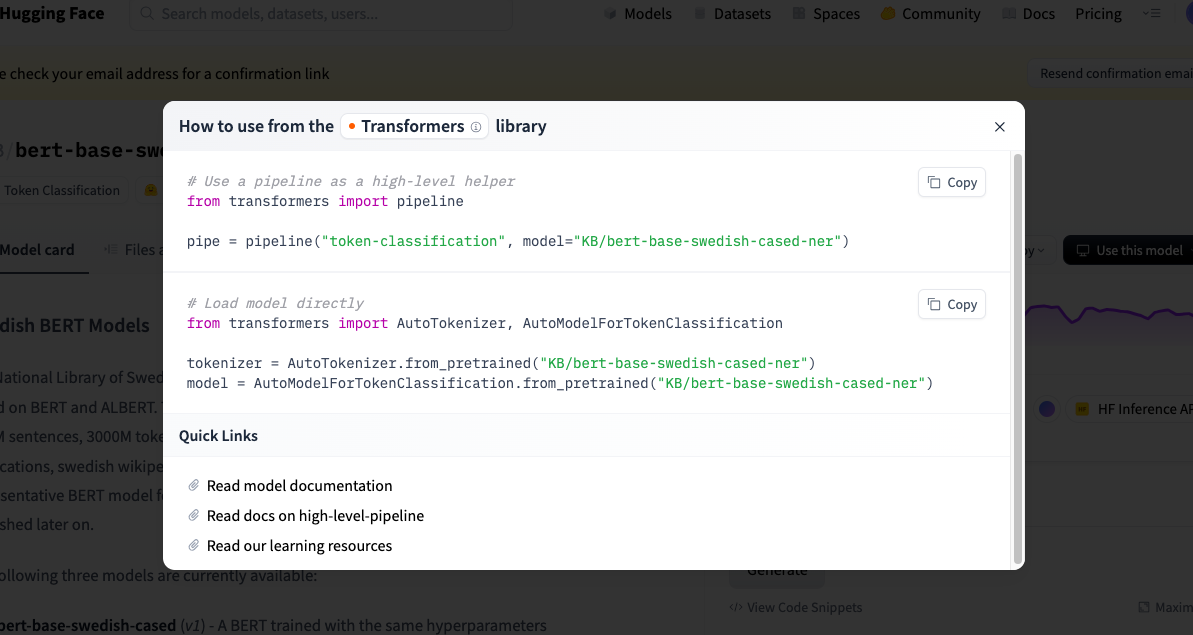Click the Docs icon in navbar

click(x=1009, y=14)
